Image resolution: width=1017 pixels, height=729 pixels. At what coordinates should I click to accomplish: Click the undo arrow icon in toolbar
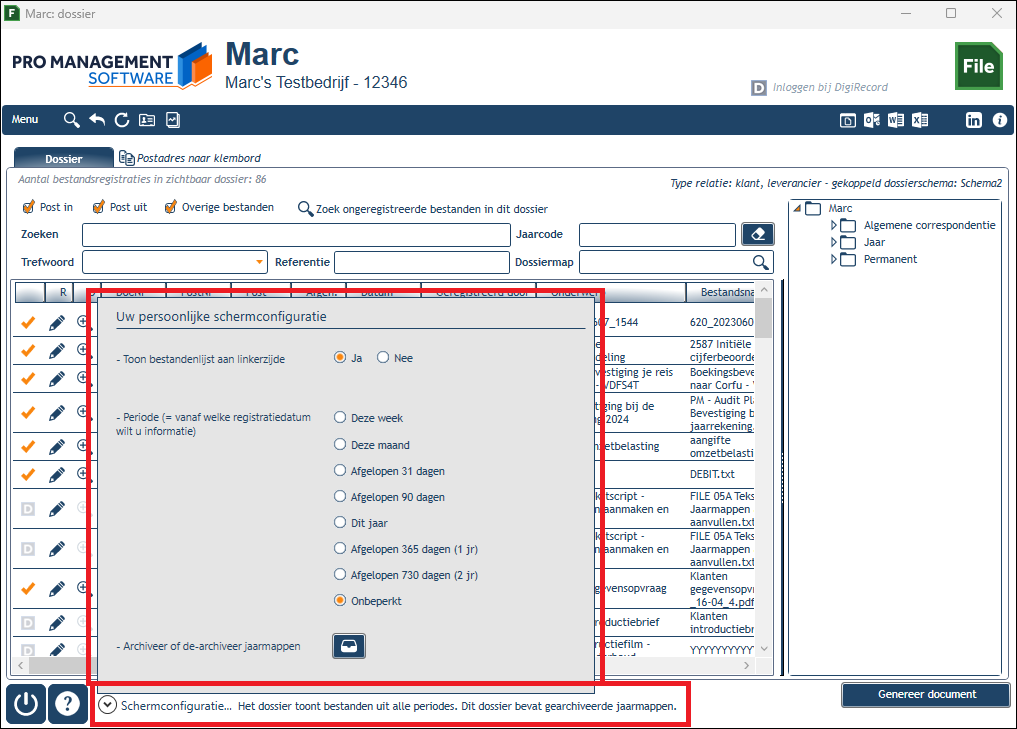97,120
